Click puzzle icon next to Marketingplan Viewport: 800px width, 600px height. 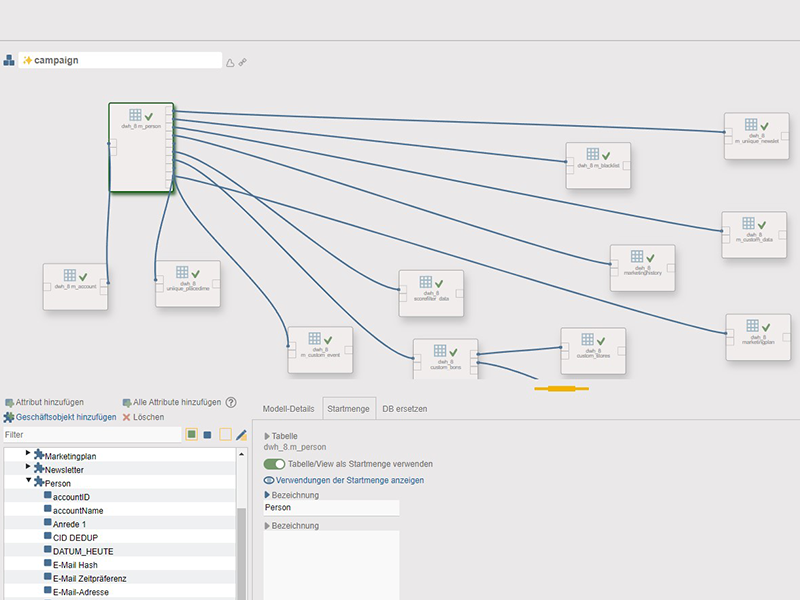pos(39,455)
